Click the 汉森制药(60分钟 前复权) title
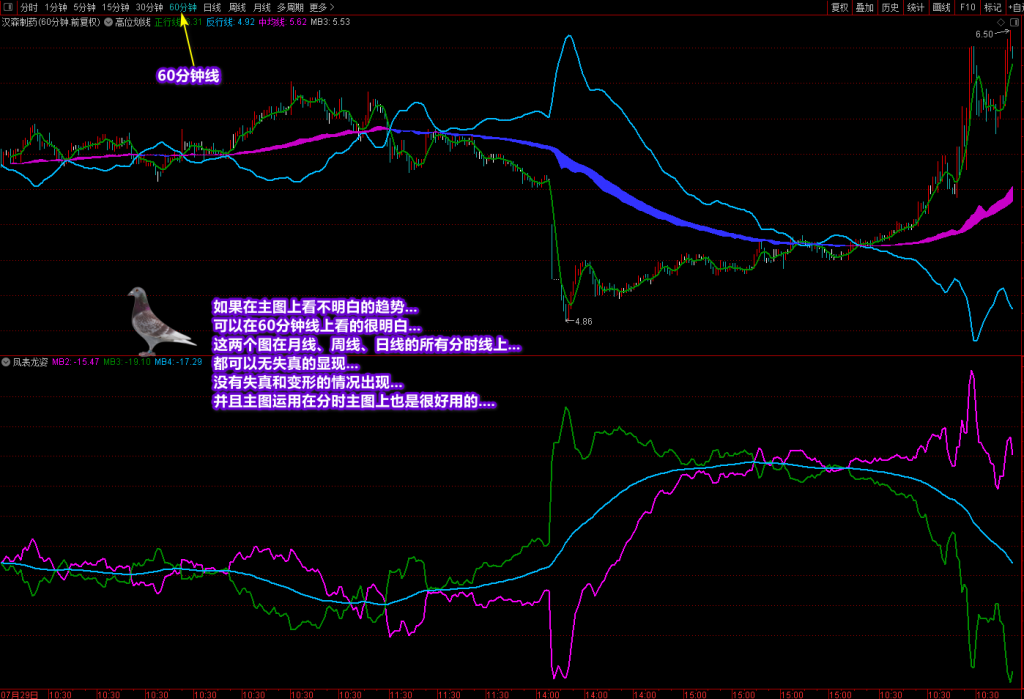1024x699 pixels. (51, 22)
